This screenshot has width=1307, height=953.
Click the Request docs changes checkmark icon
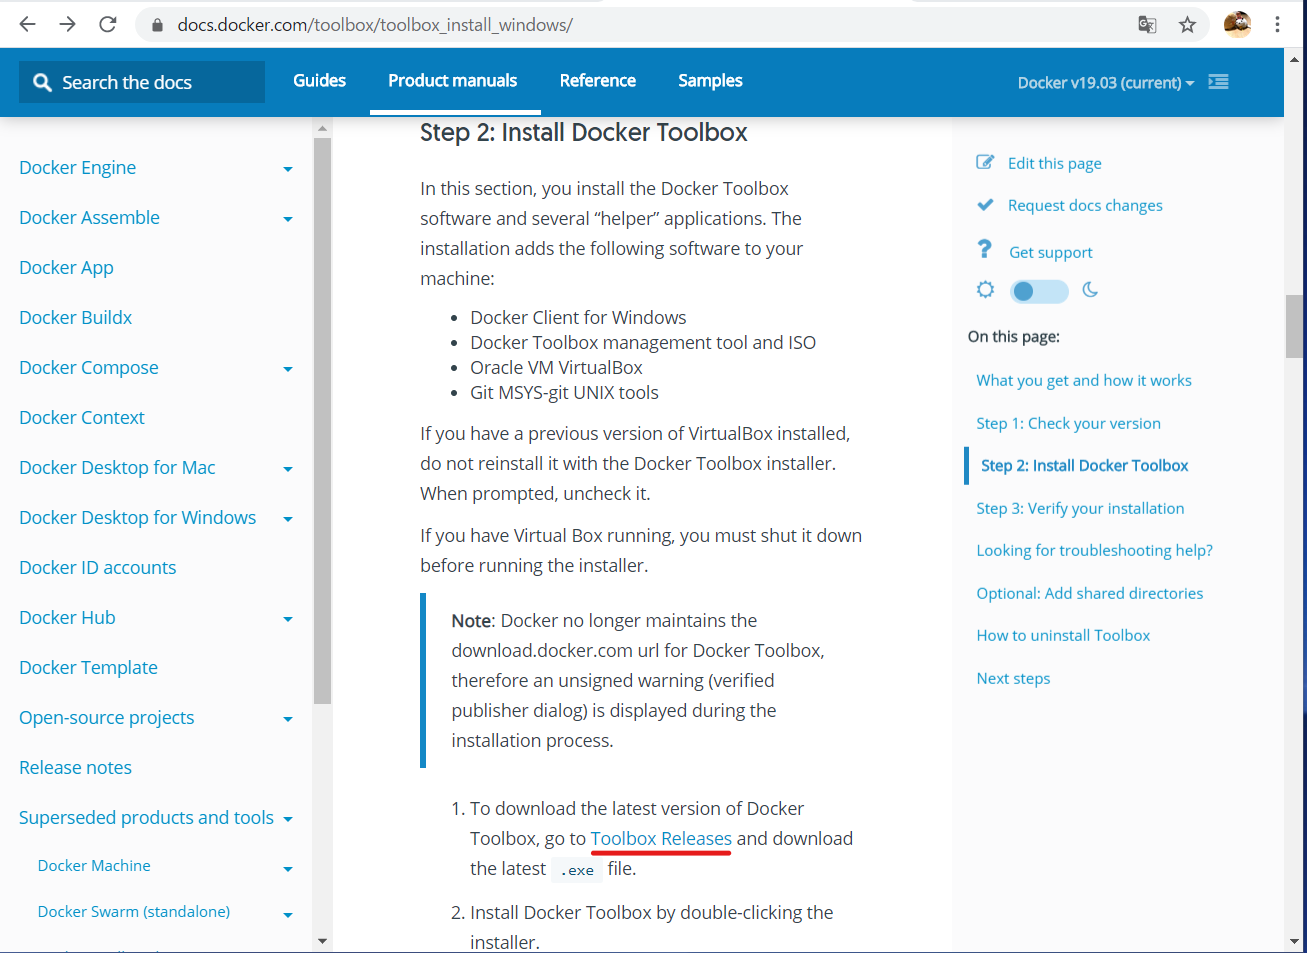985,204
